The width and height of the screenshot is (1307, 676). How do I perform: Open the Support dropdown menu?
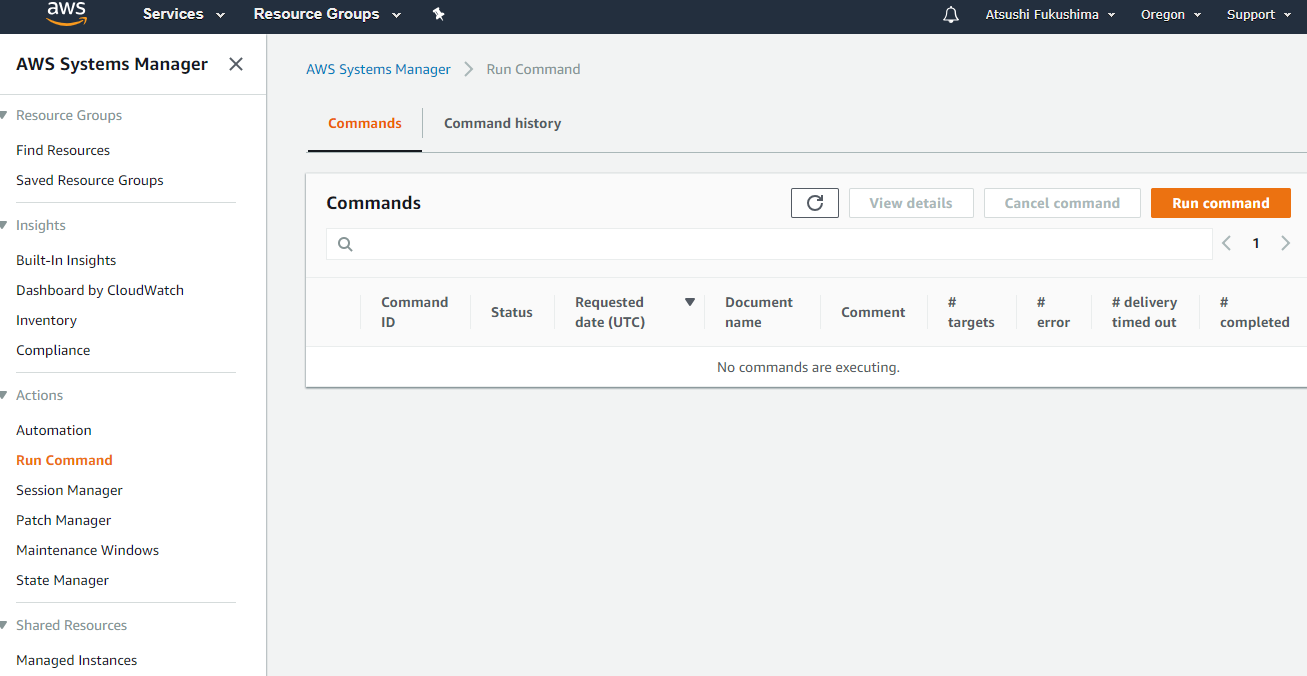click(x=1259, y=15)
